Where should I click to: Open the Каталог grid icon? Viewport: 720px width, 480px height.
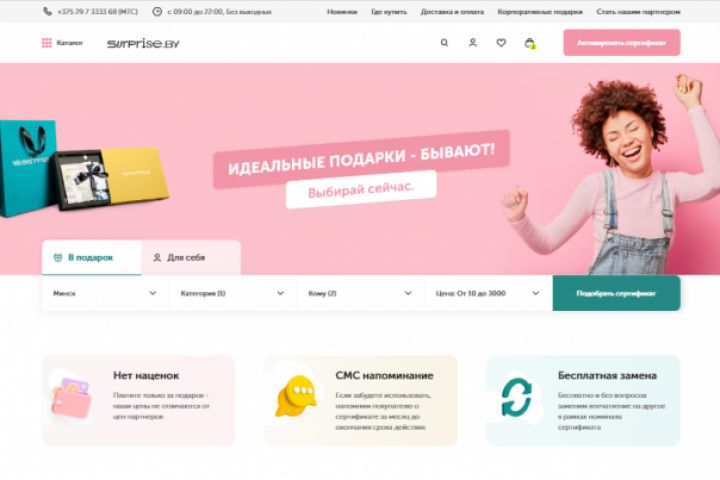[46, 43]
